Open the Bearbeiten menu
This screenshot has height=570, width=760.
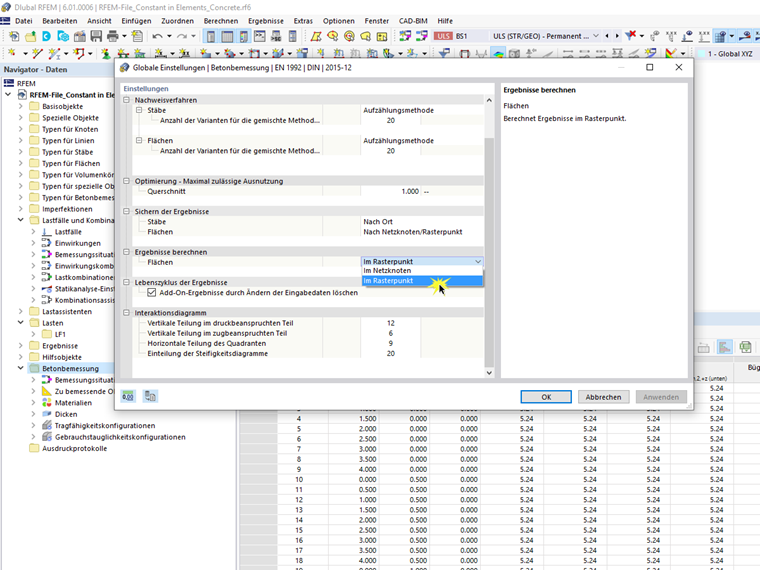tap(60, 21)
